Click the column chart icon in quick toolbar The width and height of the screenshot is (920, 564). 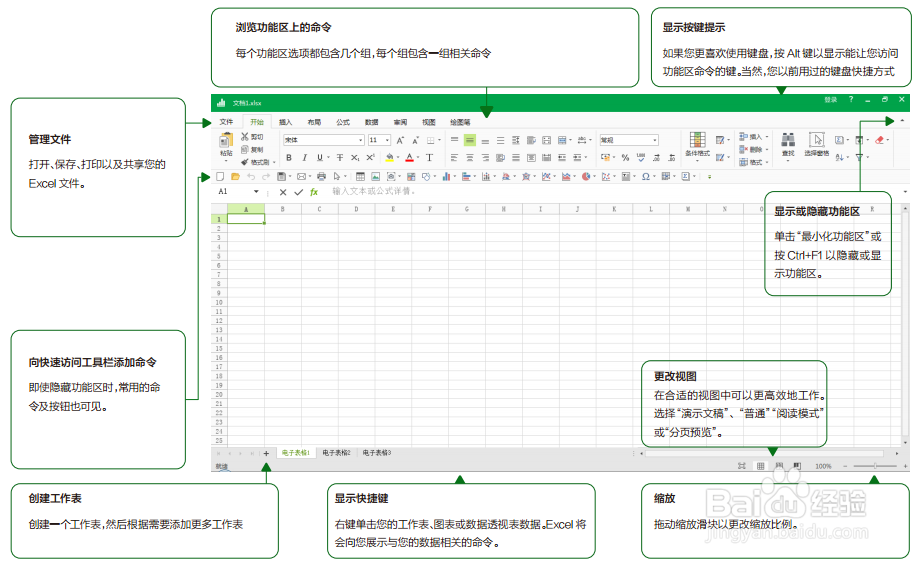[x=446, y=176]
